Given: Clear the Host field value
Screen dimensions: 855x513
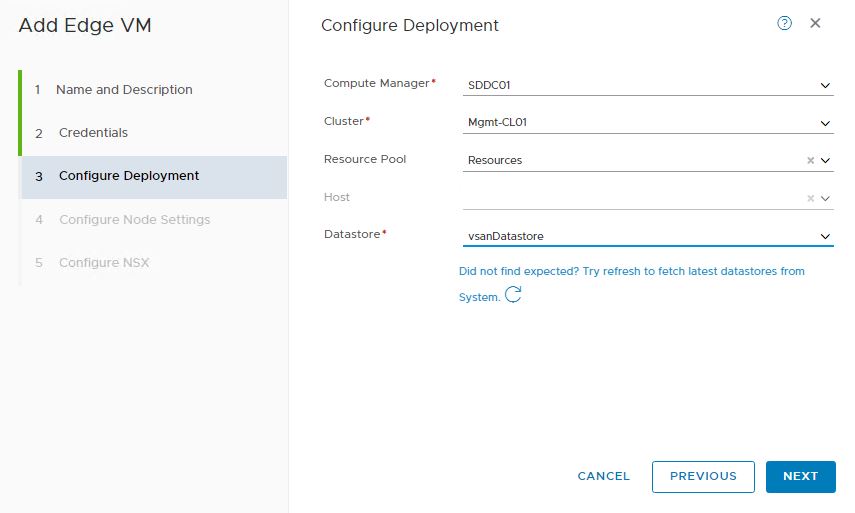Looking at the screenshot, I should pos(810,198).
